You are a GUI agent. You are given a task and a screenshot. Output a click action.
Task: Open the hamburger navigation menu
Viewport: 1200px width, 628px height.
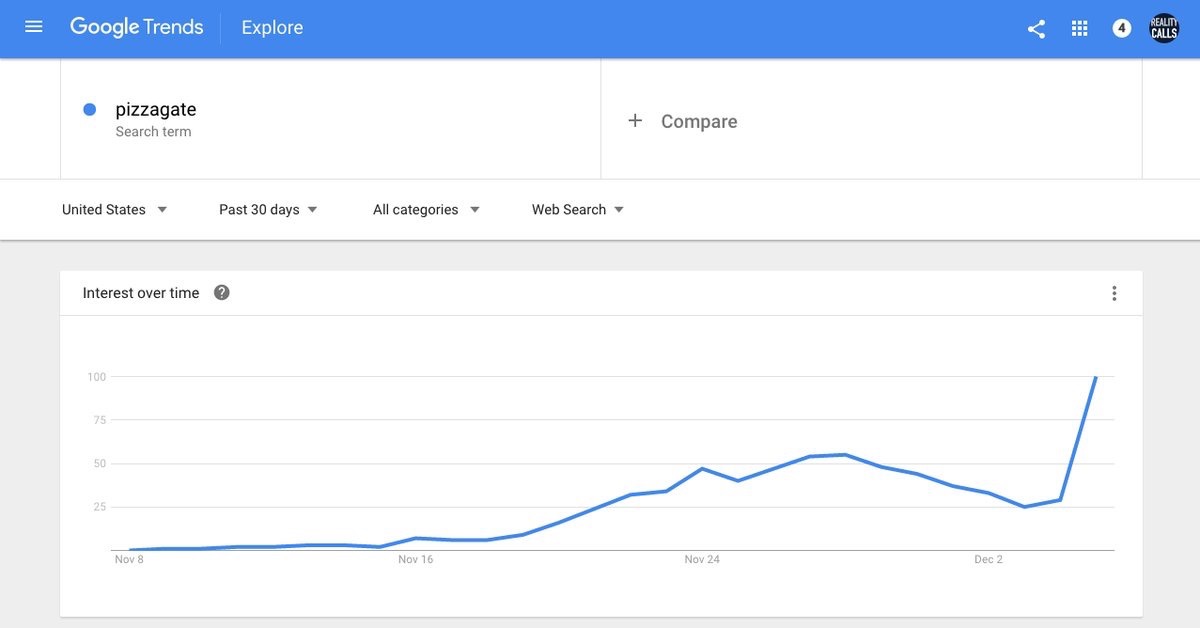[34, 27]
